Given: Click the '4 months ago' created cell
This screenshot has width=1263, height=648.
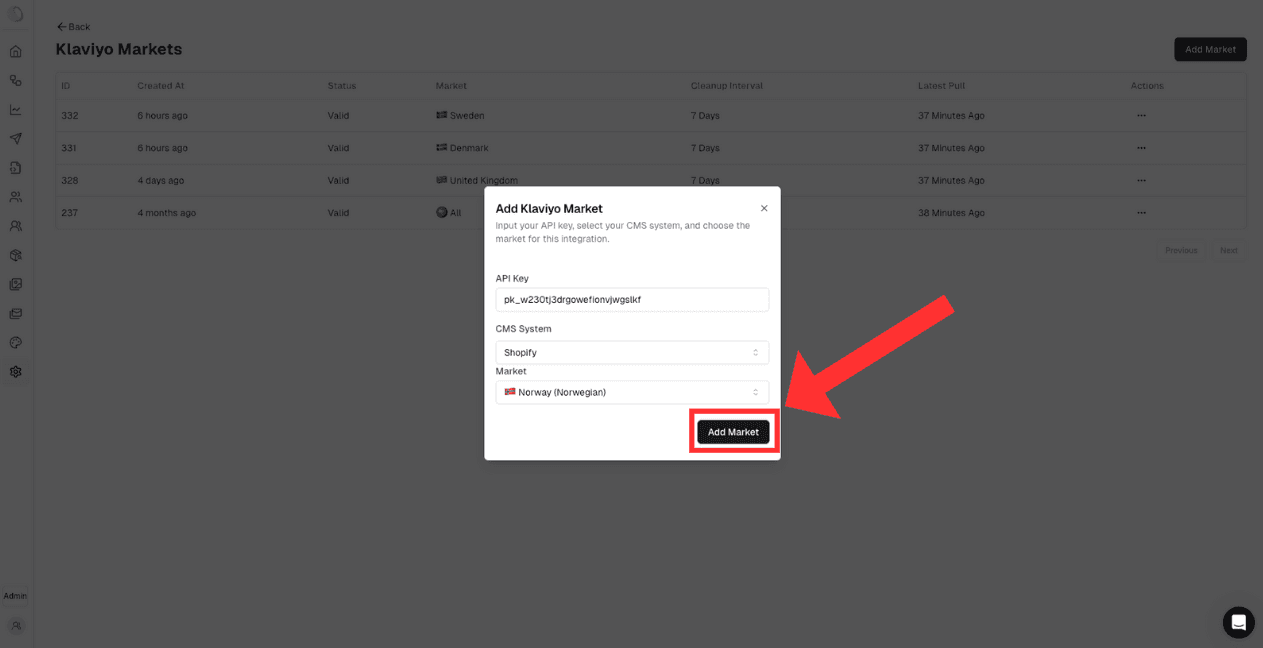Looking at the screenshot, I should (167, 213).
